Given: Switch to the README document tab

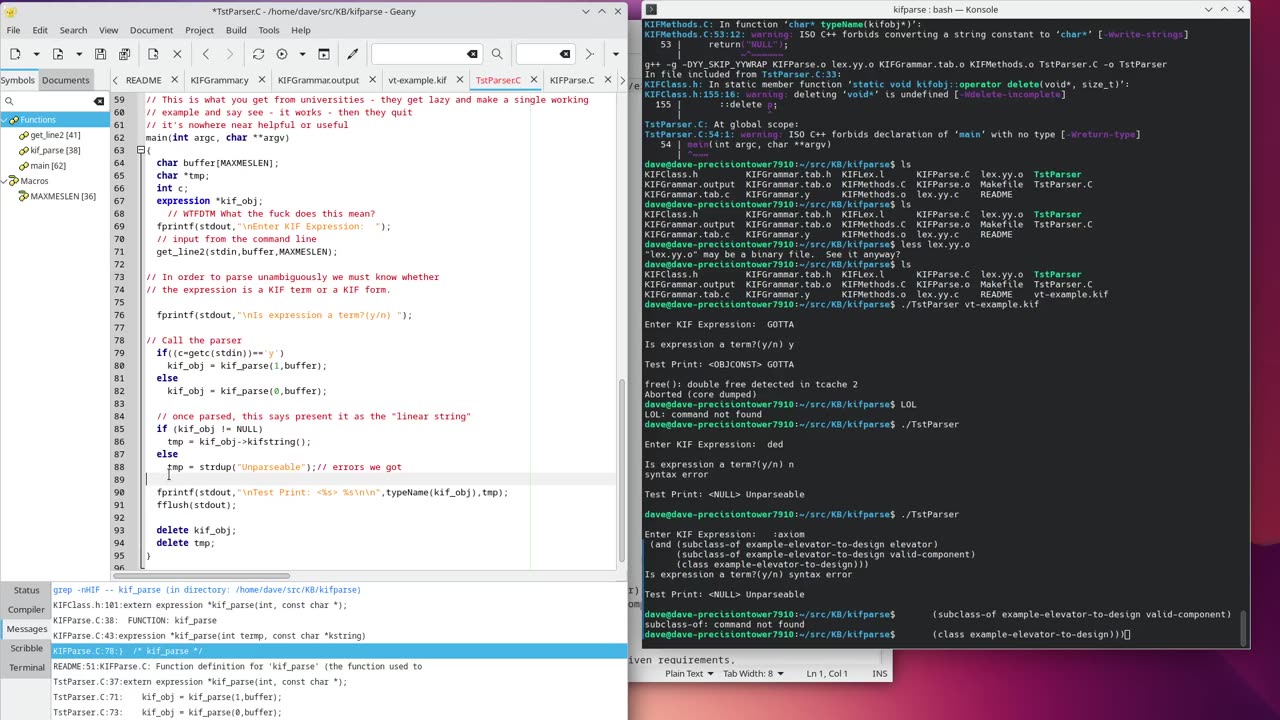Looking at the screenshot, I should point(143,80).
